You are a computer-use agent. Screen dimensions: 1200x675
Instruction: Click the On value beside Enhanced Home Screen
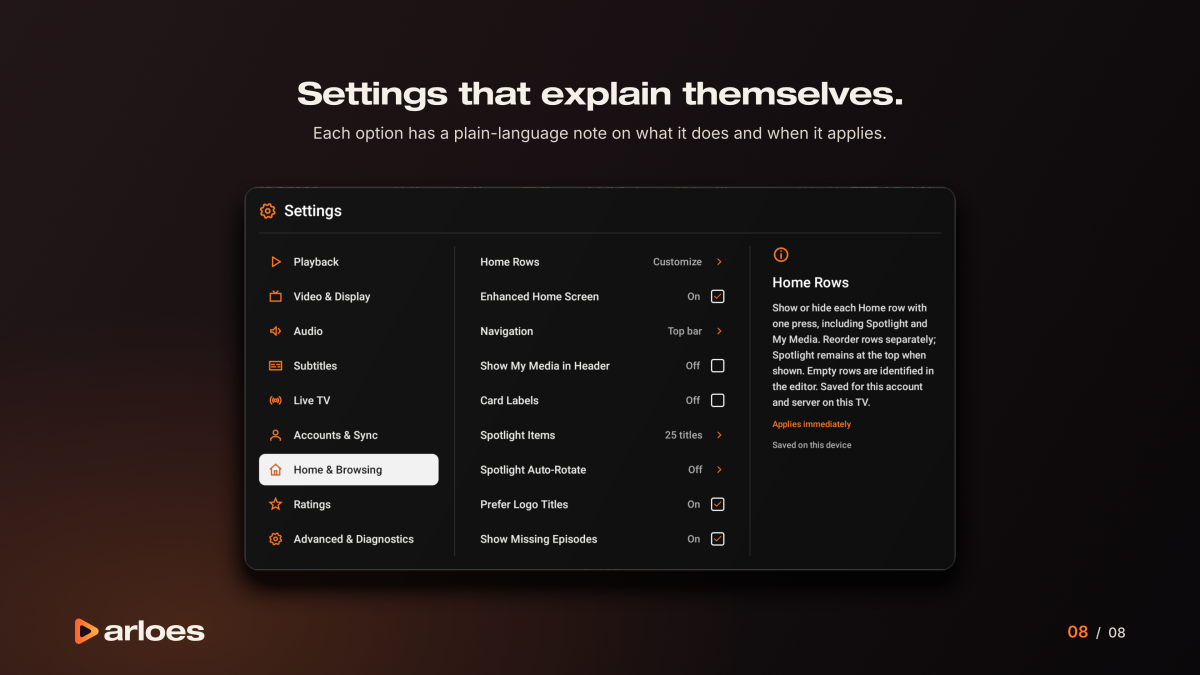(x=693, y=296)
